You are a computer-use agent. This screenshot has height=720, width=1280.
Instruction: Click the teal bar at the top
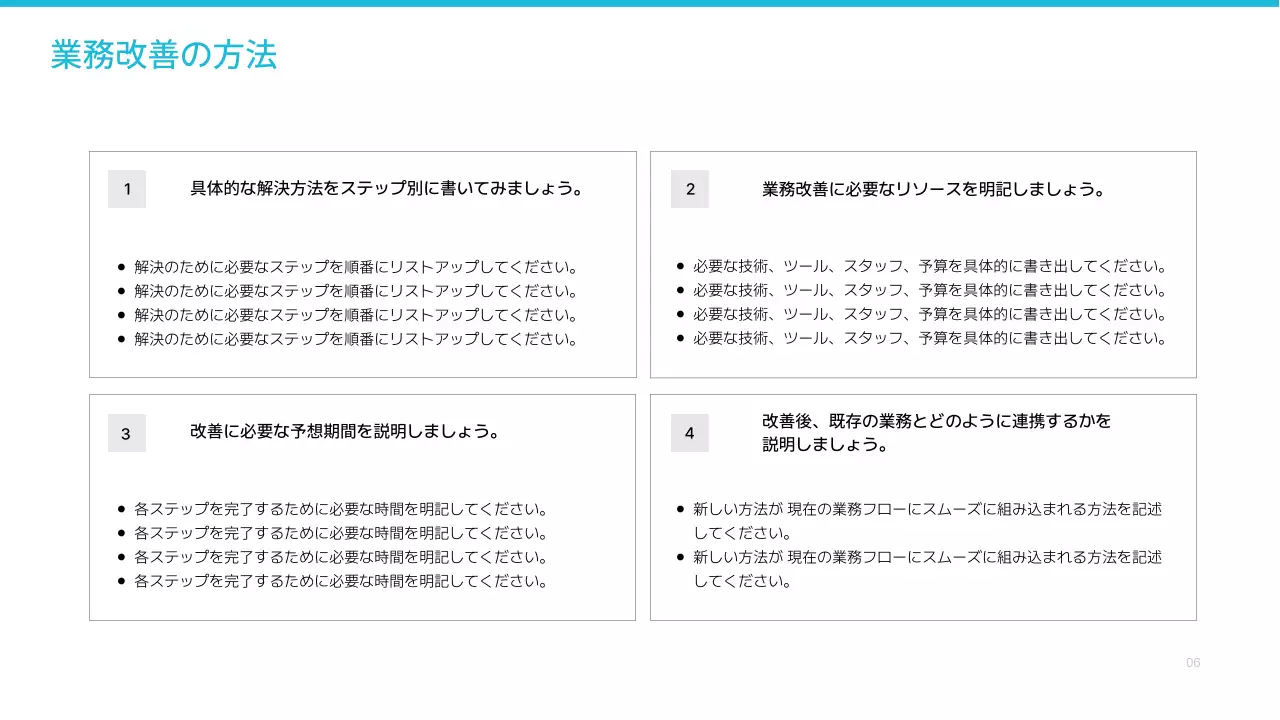point(640,4)
